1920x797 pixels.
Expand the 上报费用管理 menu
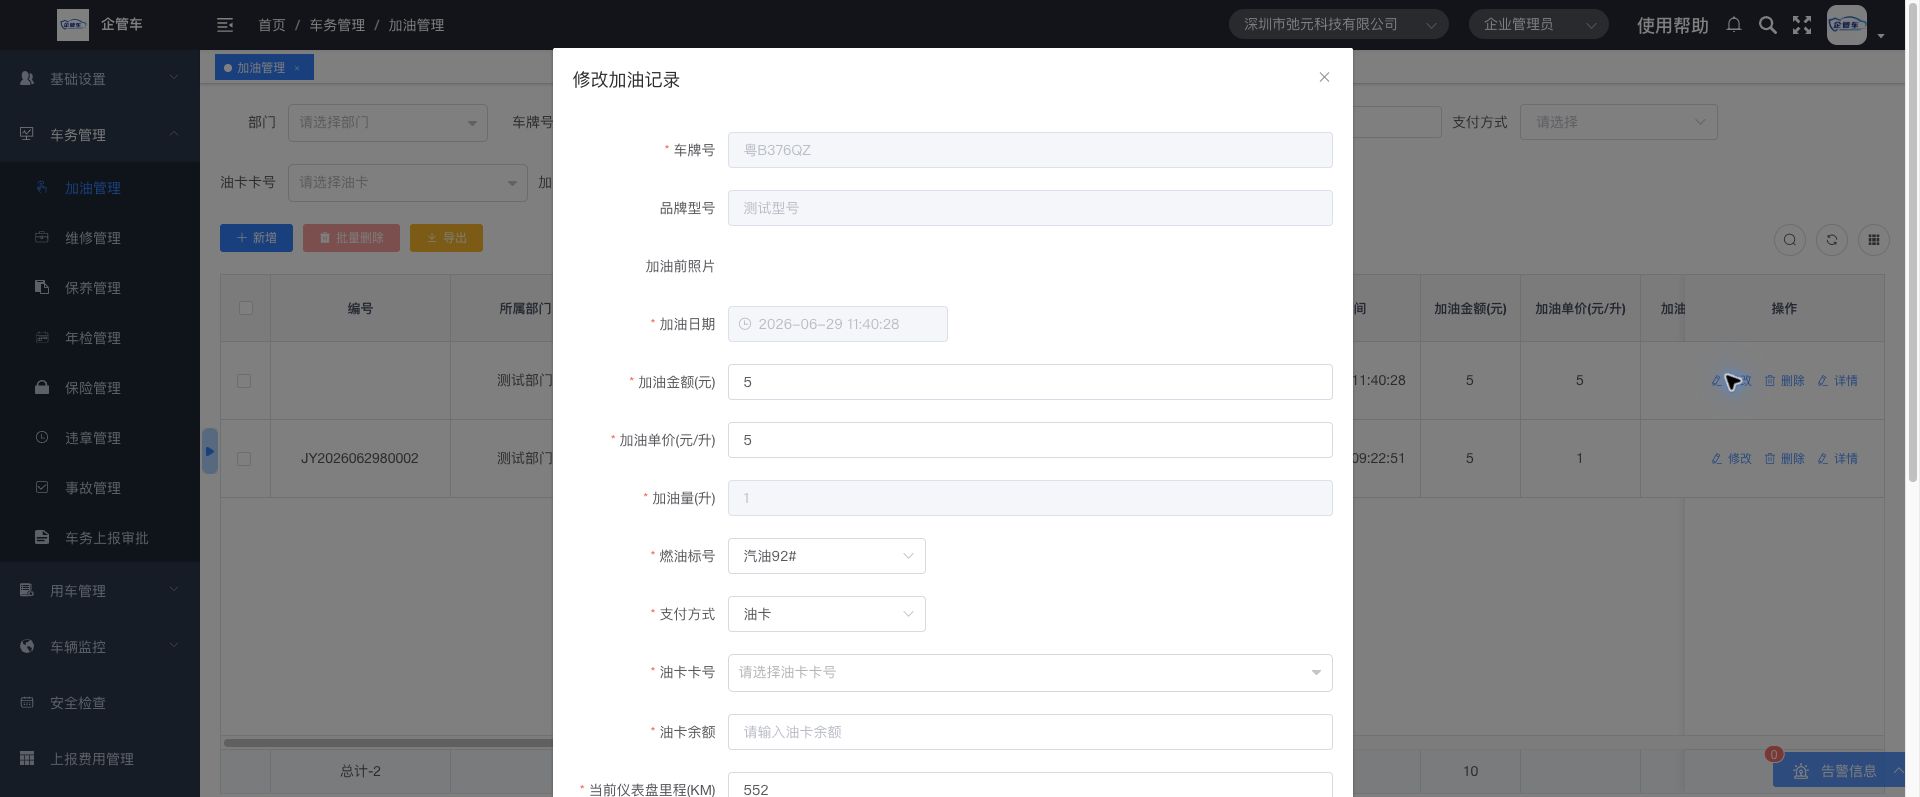click(100, 759)
